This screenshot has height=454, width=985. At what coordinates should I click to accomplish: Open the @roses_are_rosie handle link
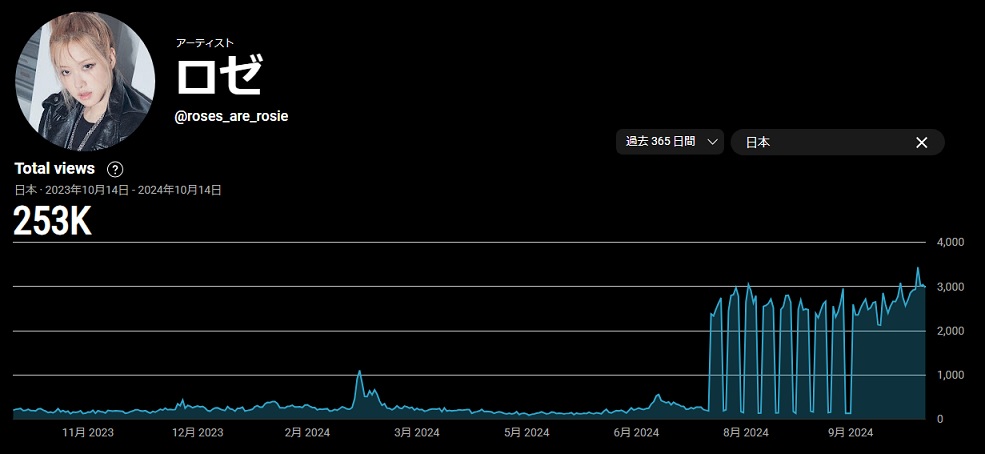point(231,117)
